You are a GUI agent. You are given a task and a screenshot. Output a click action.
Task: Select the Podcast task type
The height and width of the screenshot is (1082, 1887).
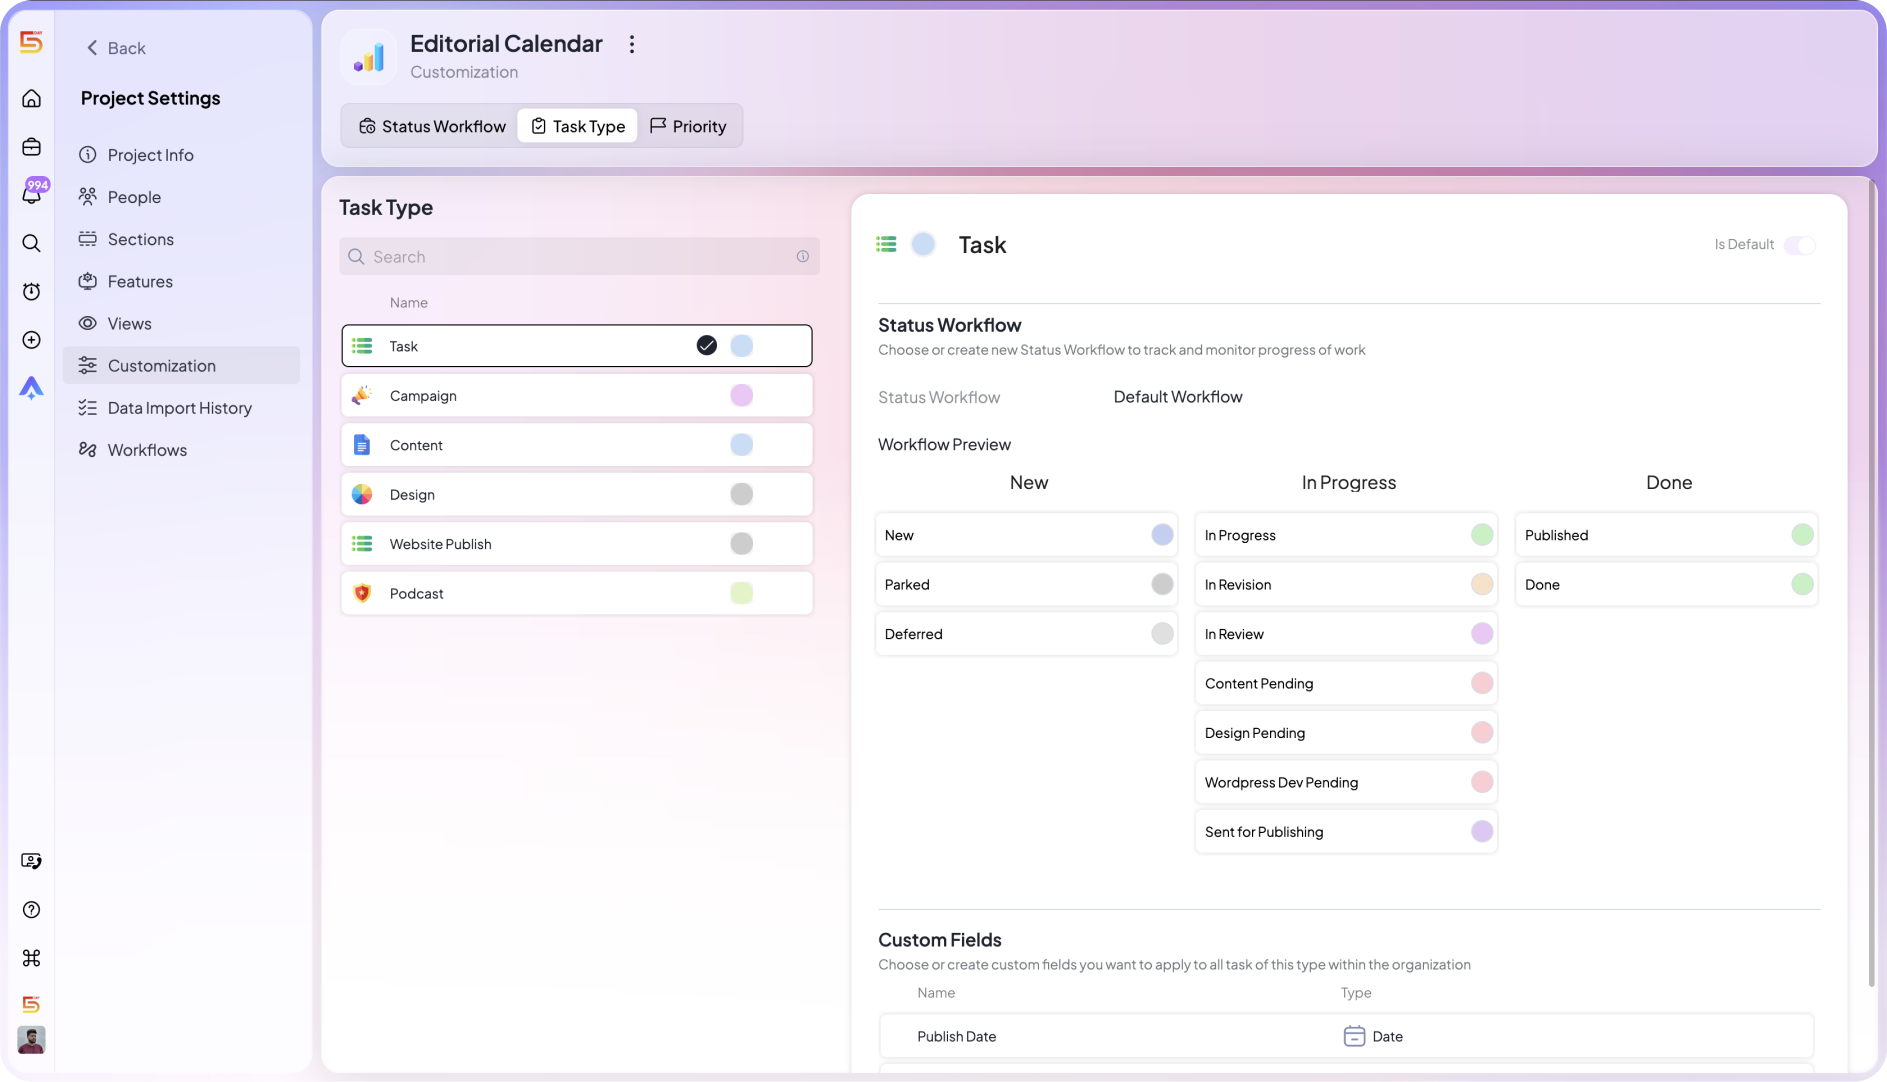(x=577, y=594)
